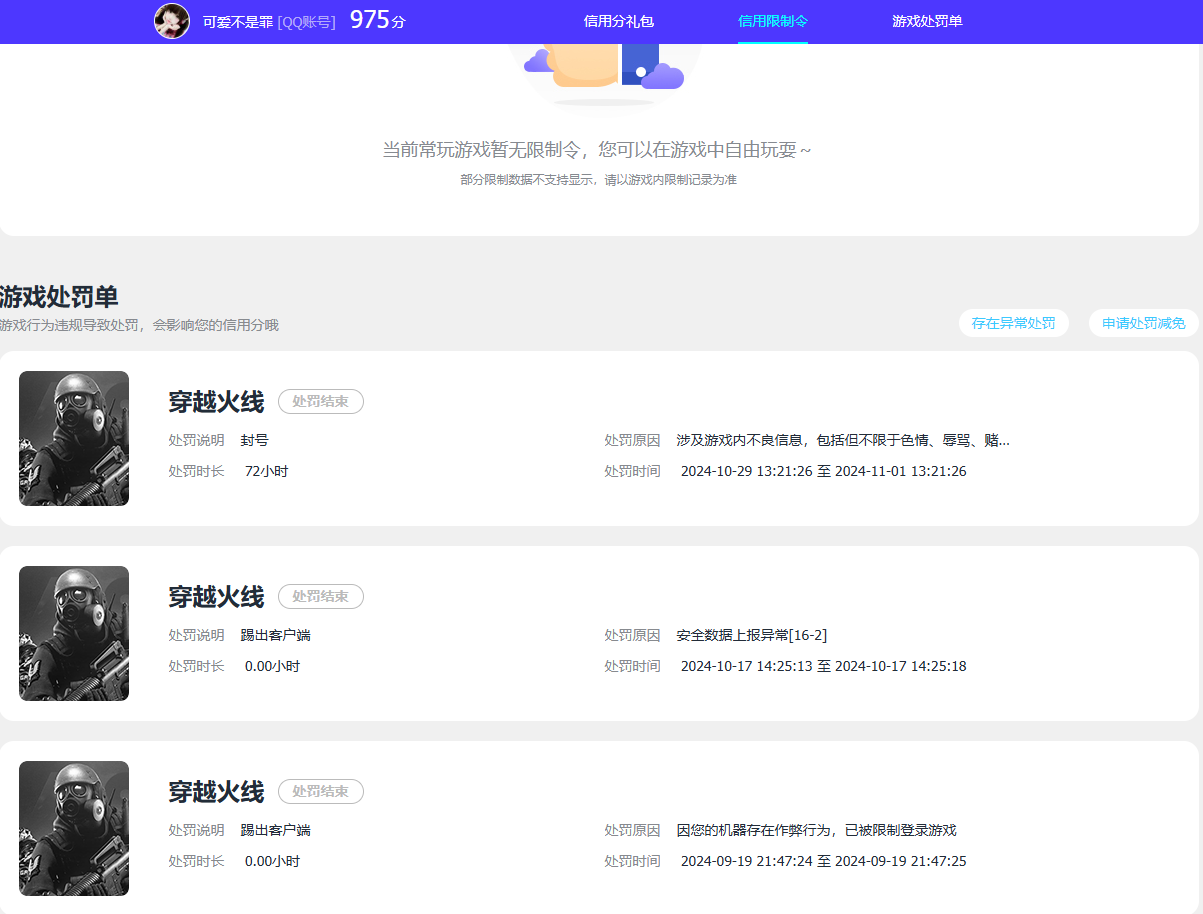Click the 游戏处罚单 section heading
Screen dimensions: 1203x914
[x=59, y=297]
